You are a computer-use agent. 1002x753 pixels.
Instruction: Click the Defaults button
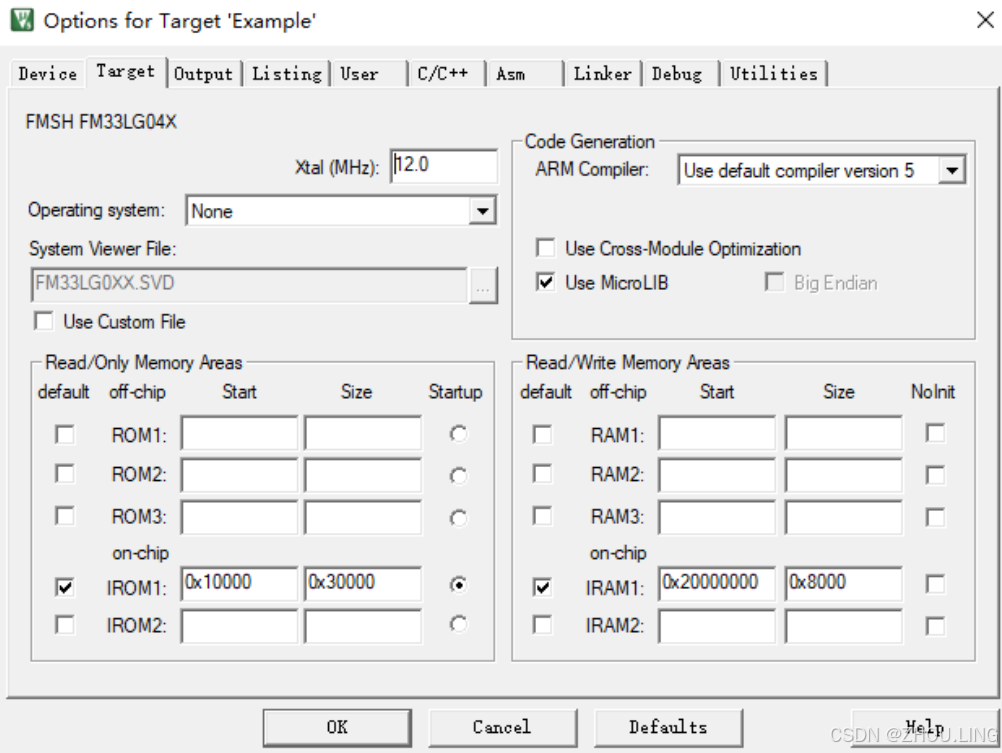[x=668, y=727]
